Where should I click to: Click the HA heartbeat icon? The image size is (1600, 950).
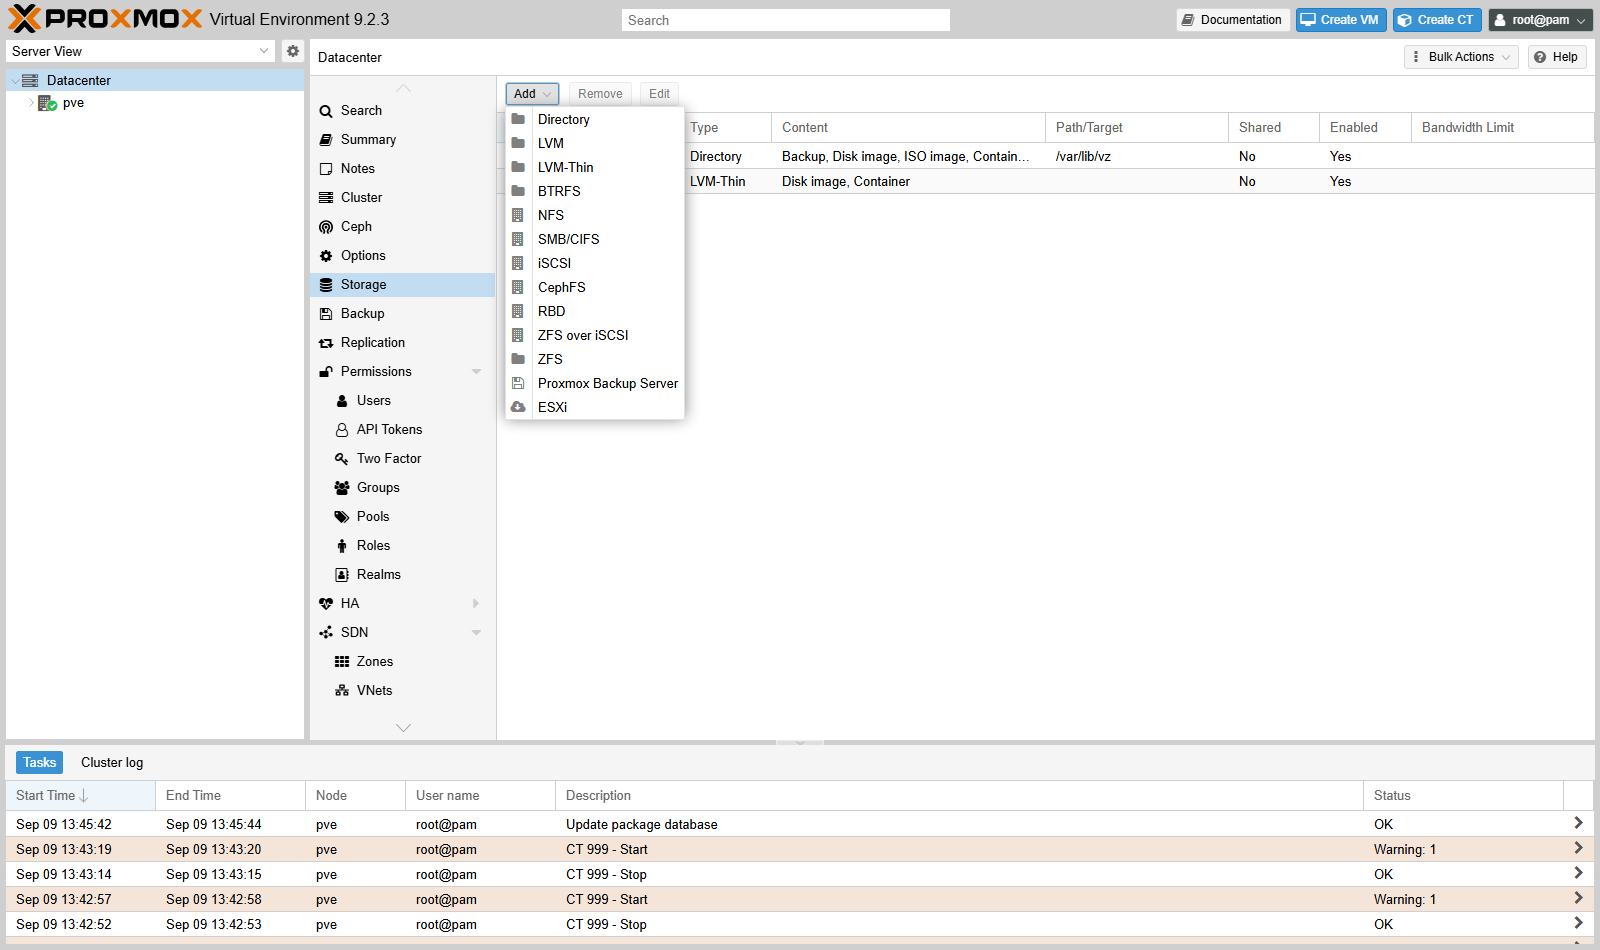(x=326, y=604)
